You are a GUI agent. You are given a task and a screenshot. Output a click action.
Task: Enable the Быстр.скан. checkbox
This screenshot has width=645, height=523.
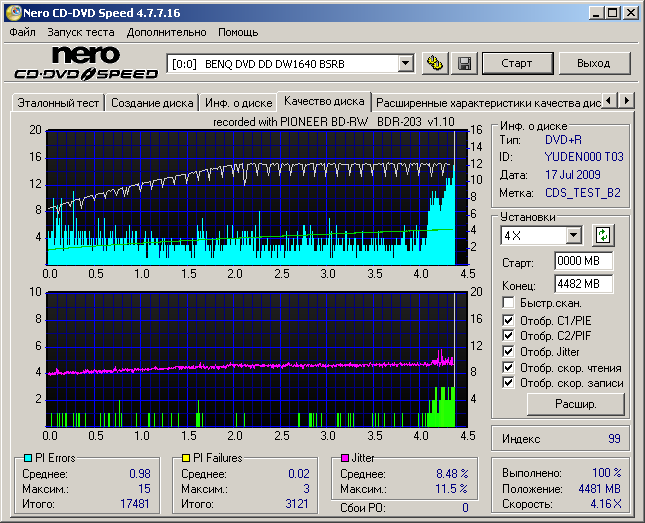coord(510,302)
